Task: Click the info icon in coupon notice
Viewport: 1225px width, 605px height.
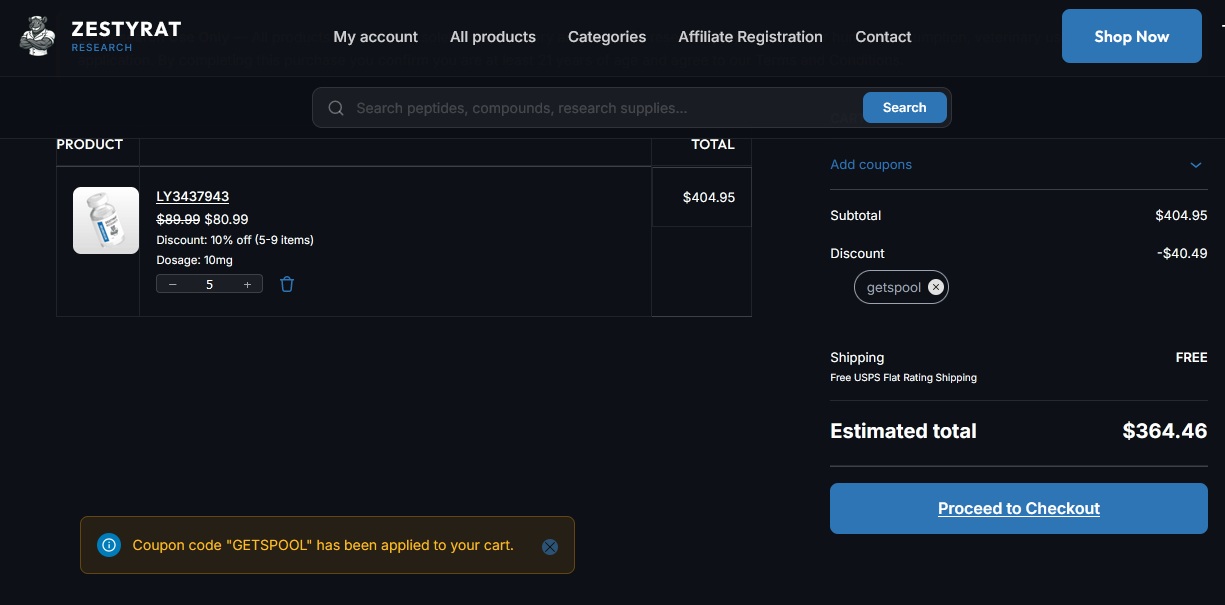Action: [110, 545]
